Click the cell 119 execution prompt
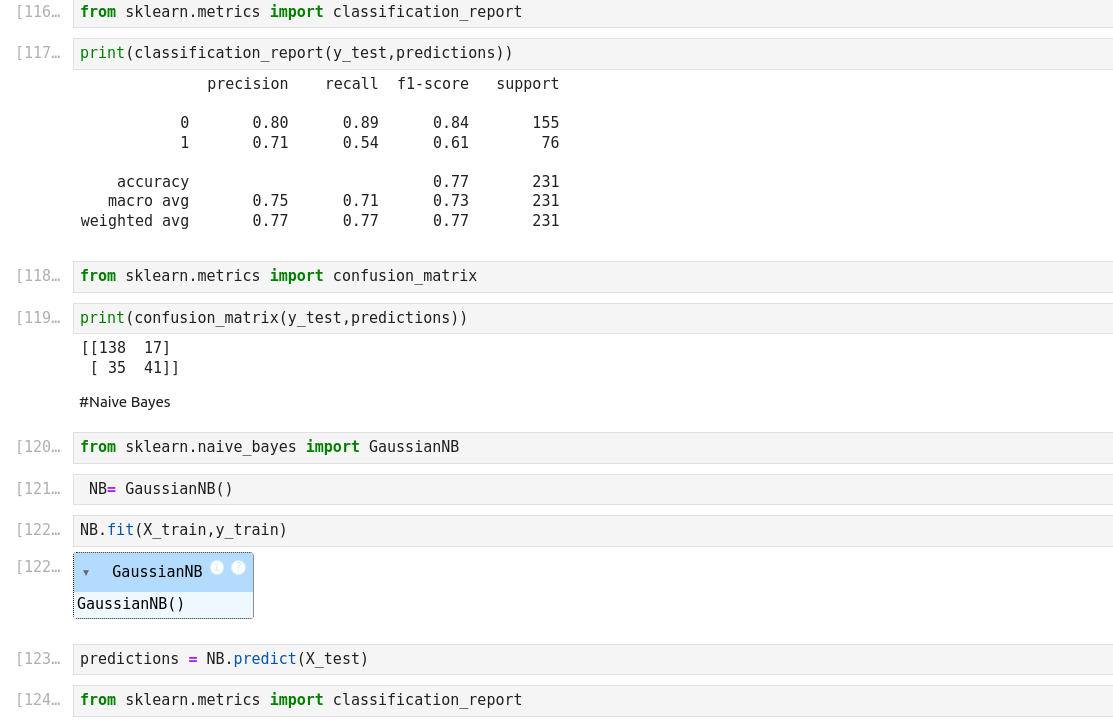 pos(38,318)
